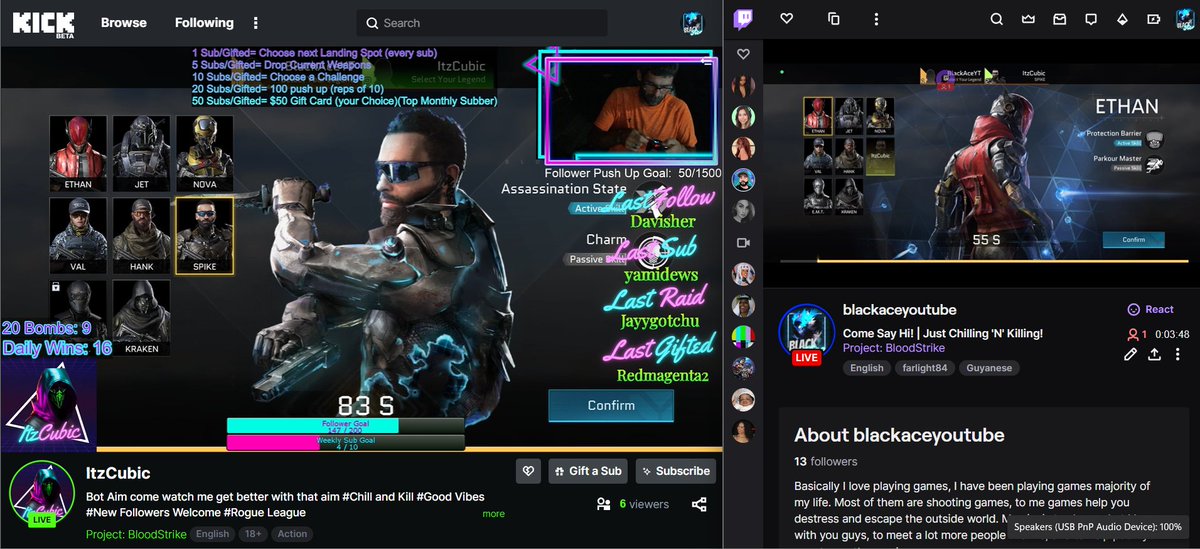Click the React button on the Twitch channel
Screen dimensions: 1200x549
[x=1150, y=310]
